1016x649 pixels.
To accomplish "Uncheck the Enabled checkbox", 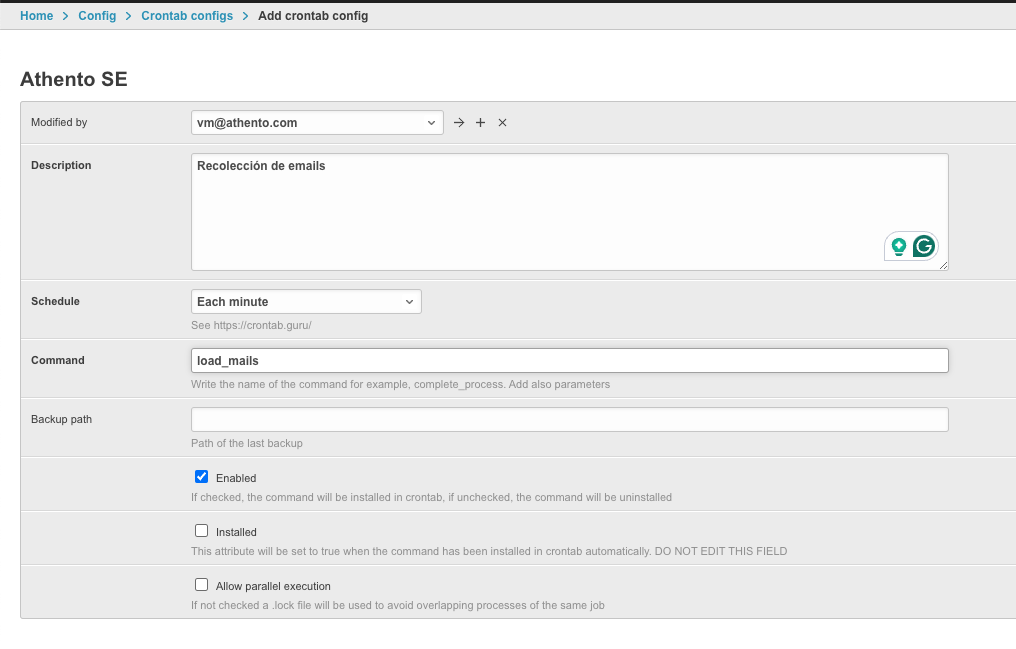I will pyautogui.click(x=201, y=477).
